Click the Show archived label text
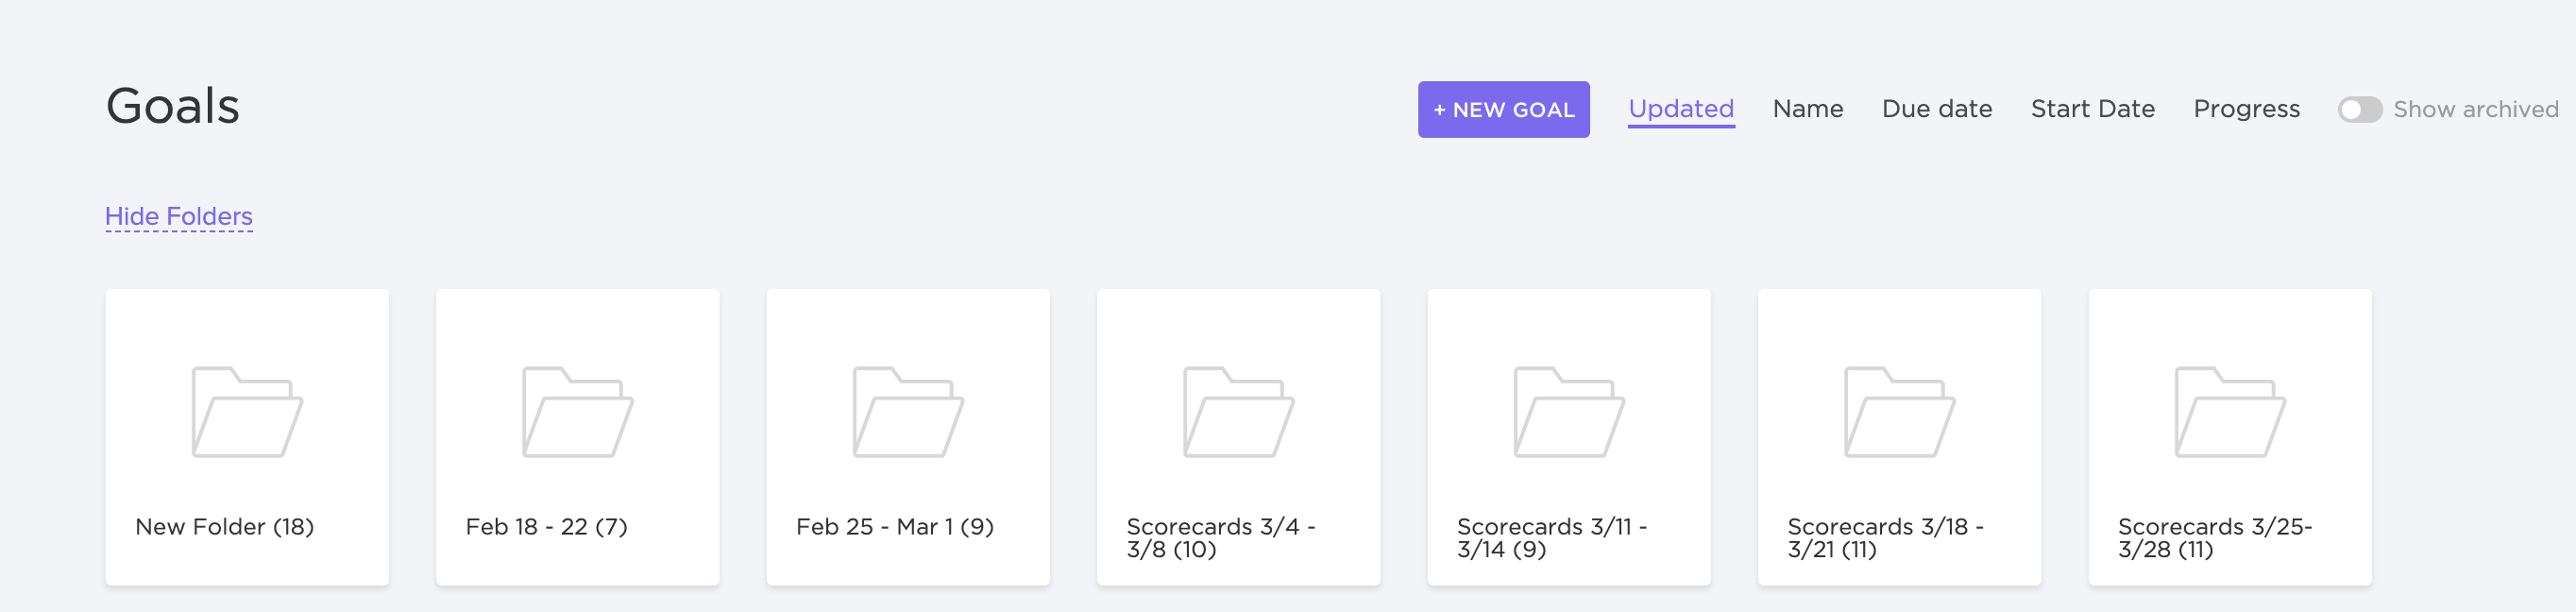Viewport: 2576px width, 612px height. pyautogui.click(x=2475, y=110)
